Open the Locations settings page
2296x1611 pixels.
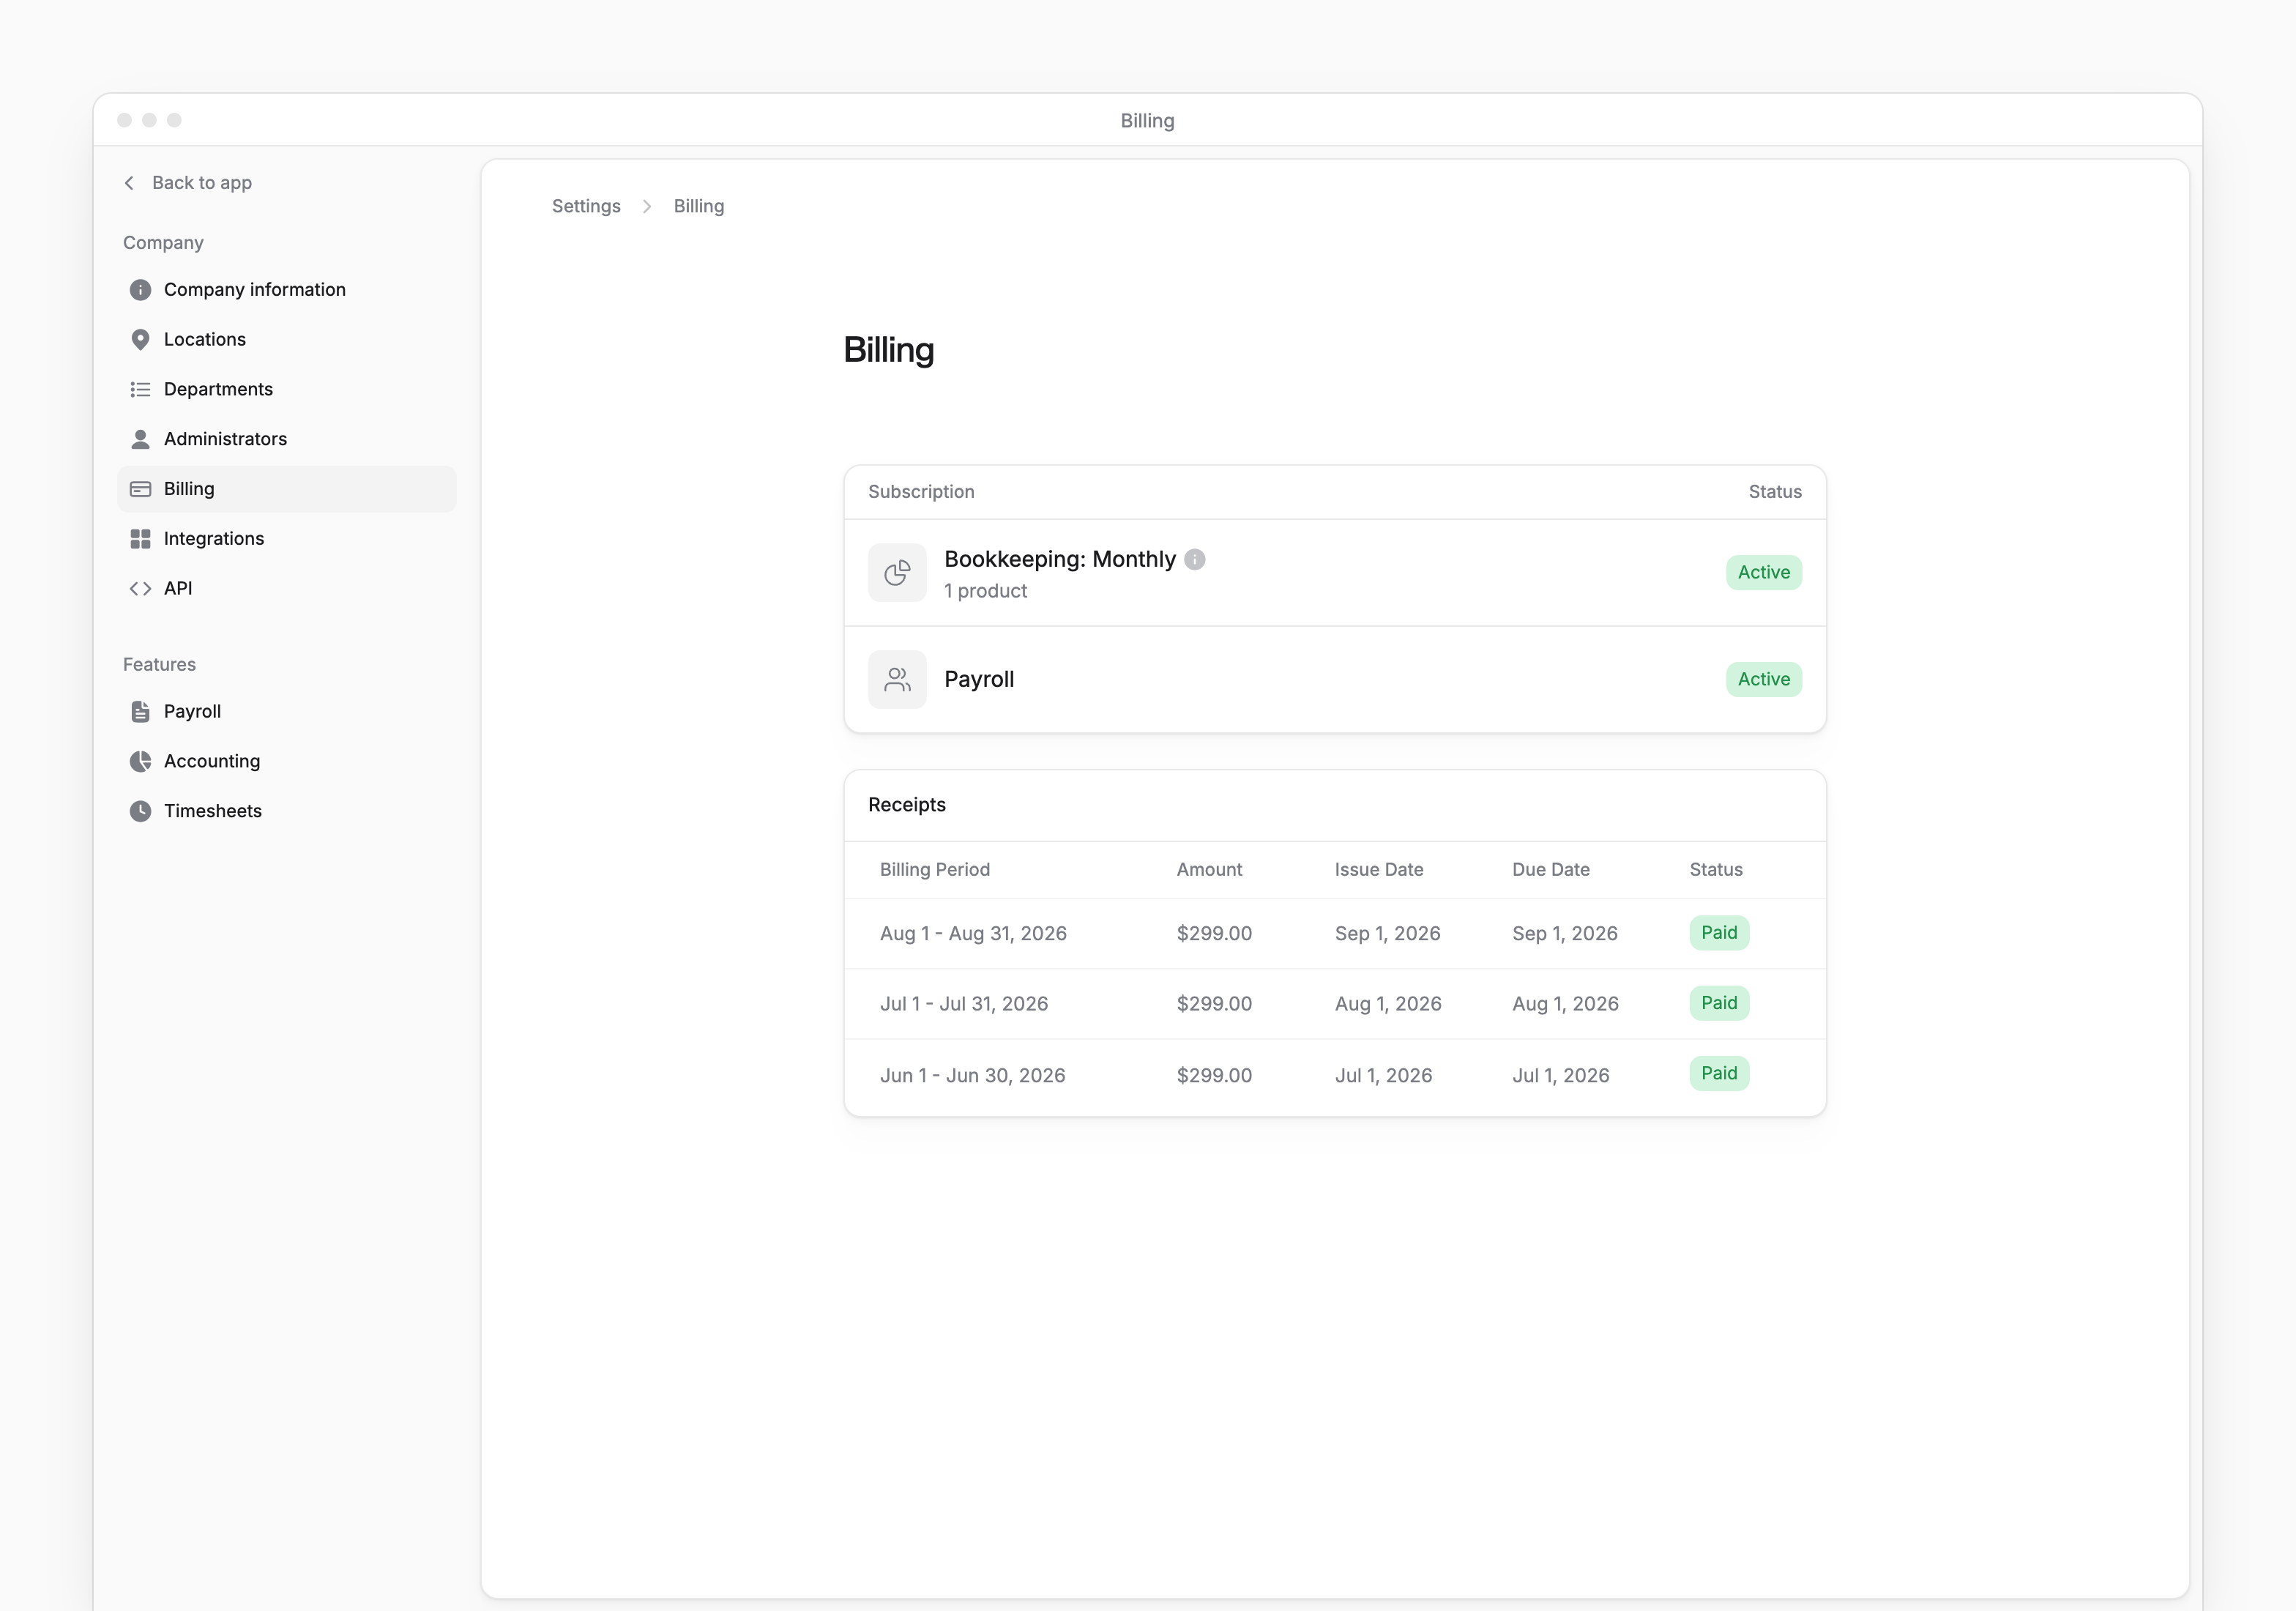coord(286,340)
